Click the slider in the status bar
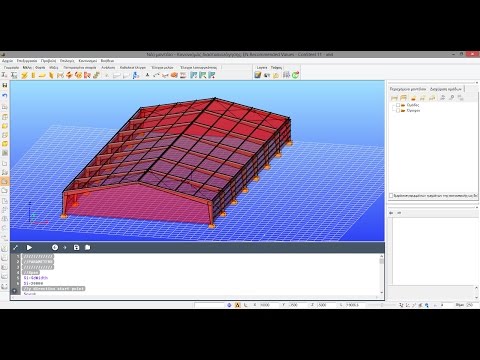Image resolution: width=480 pixels, height=360 pixels. [382, 305]
